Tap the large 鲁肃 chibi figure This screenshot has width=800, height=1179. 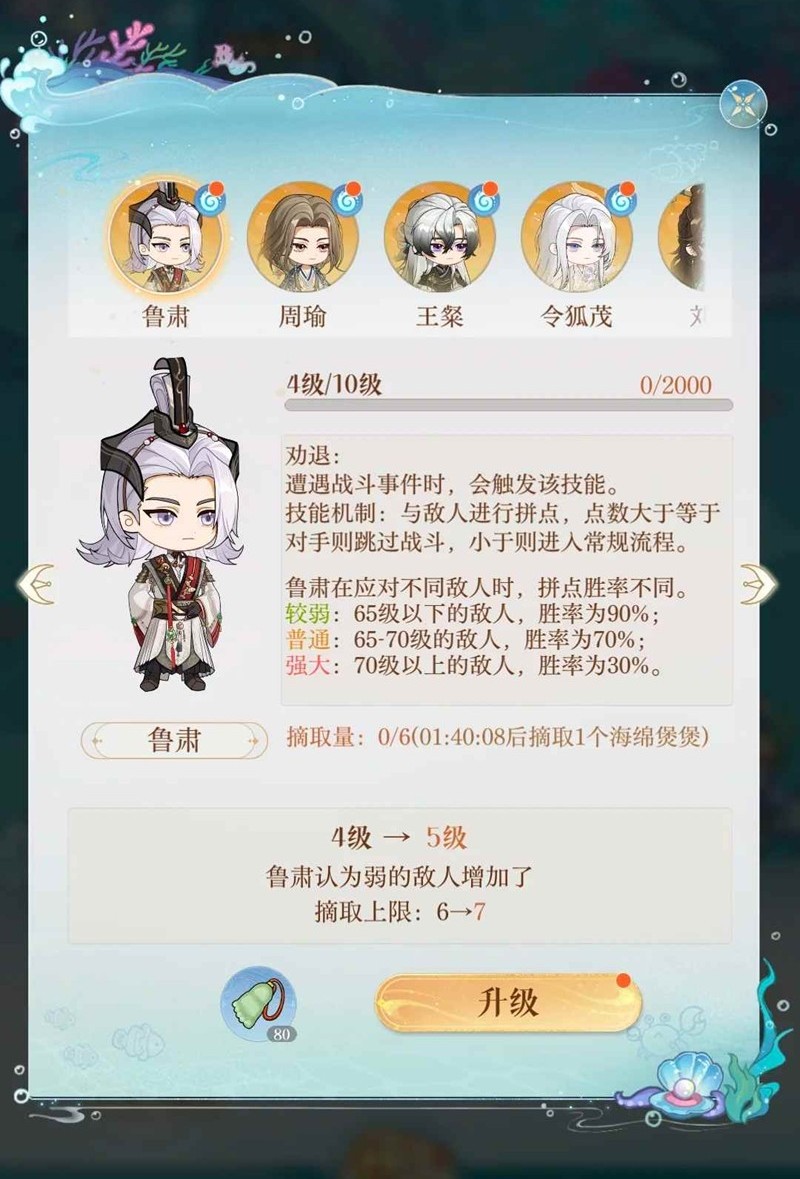click(161, 526)
